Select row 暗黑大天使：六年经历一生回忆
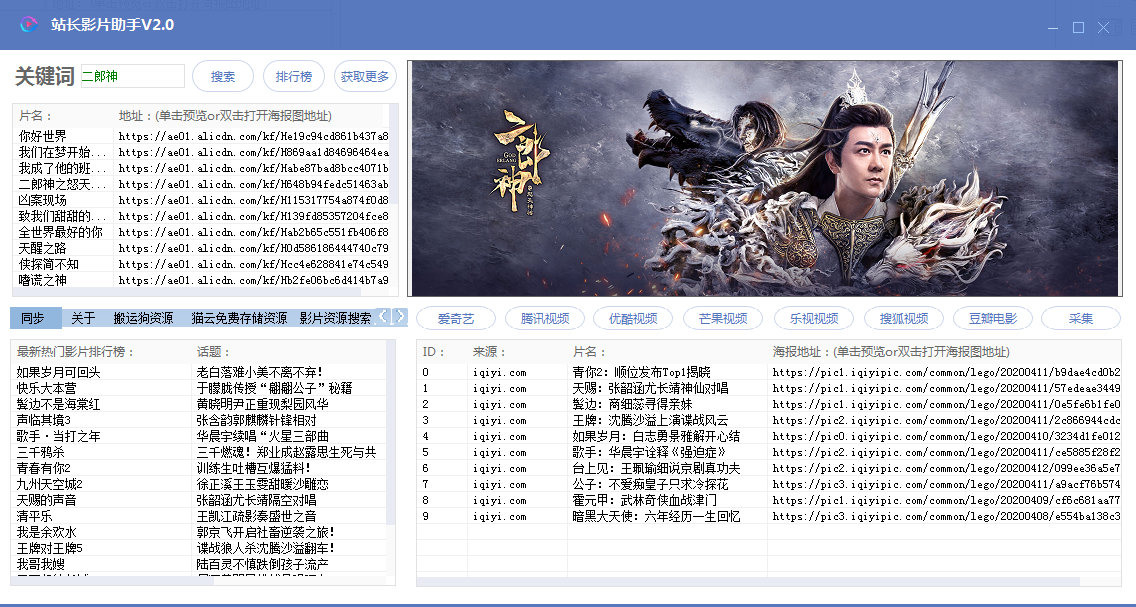This screenshot has width=1136, height=607. click(769, 516)
